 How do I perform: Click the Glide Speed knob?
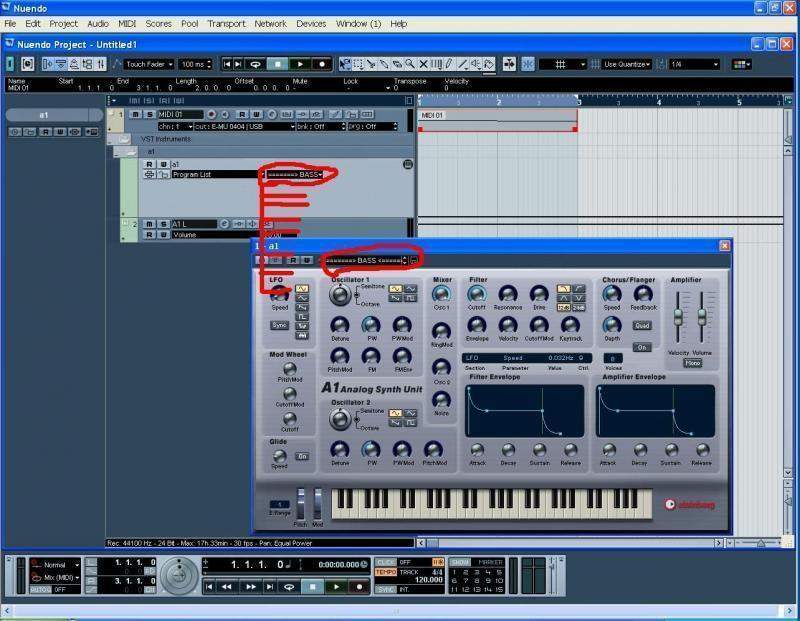(279, 456)
